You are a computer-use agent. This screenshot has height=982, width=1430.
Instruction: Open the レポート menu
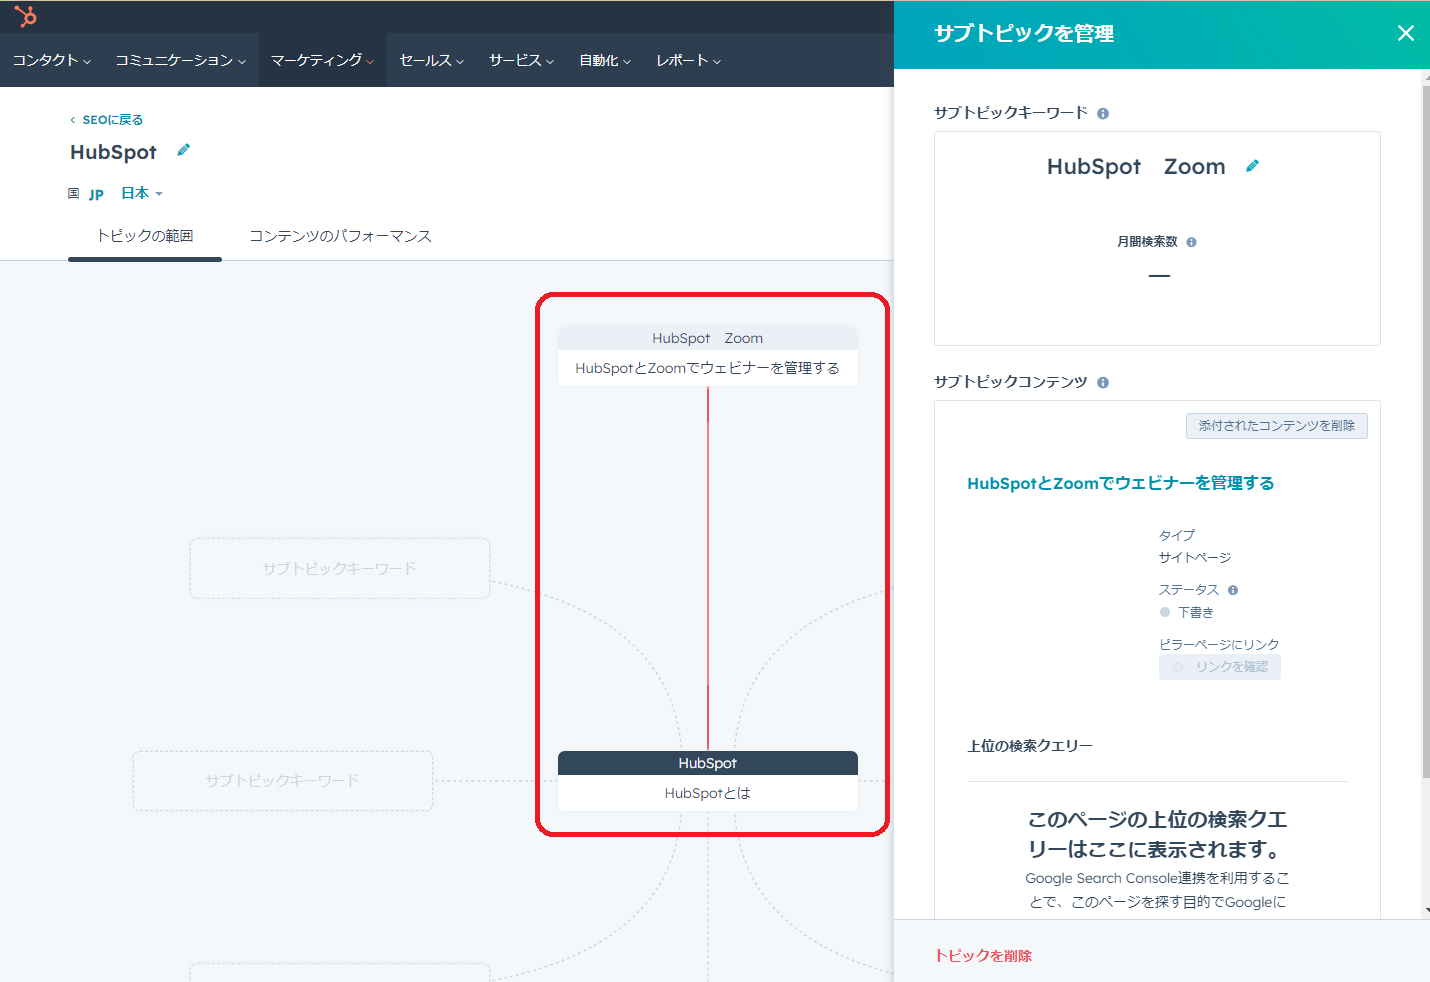pyautogui.click(x=689, y=60)
